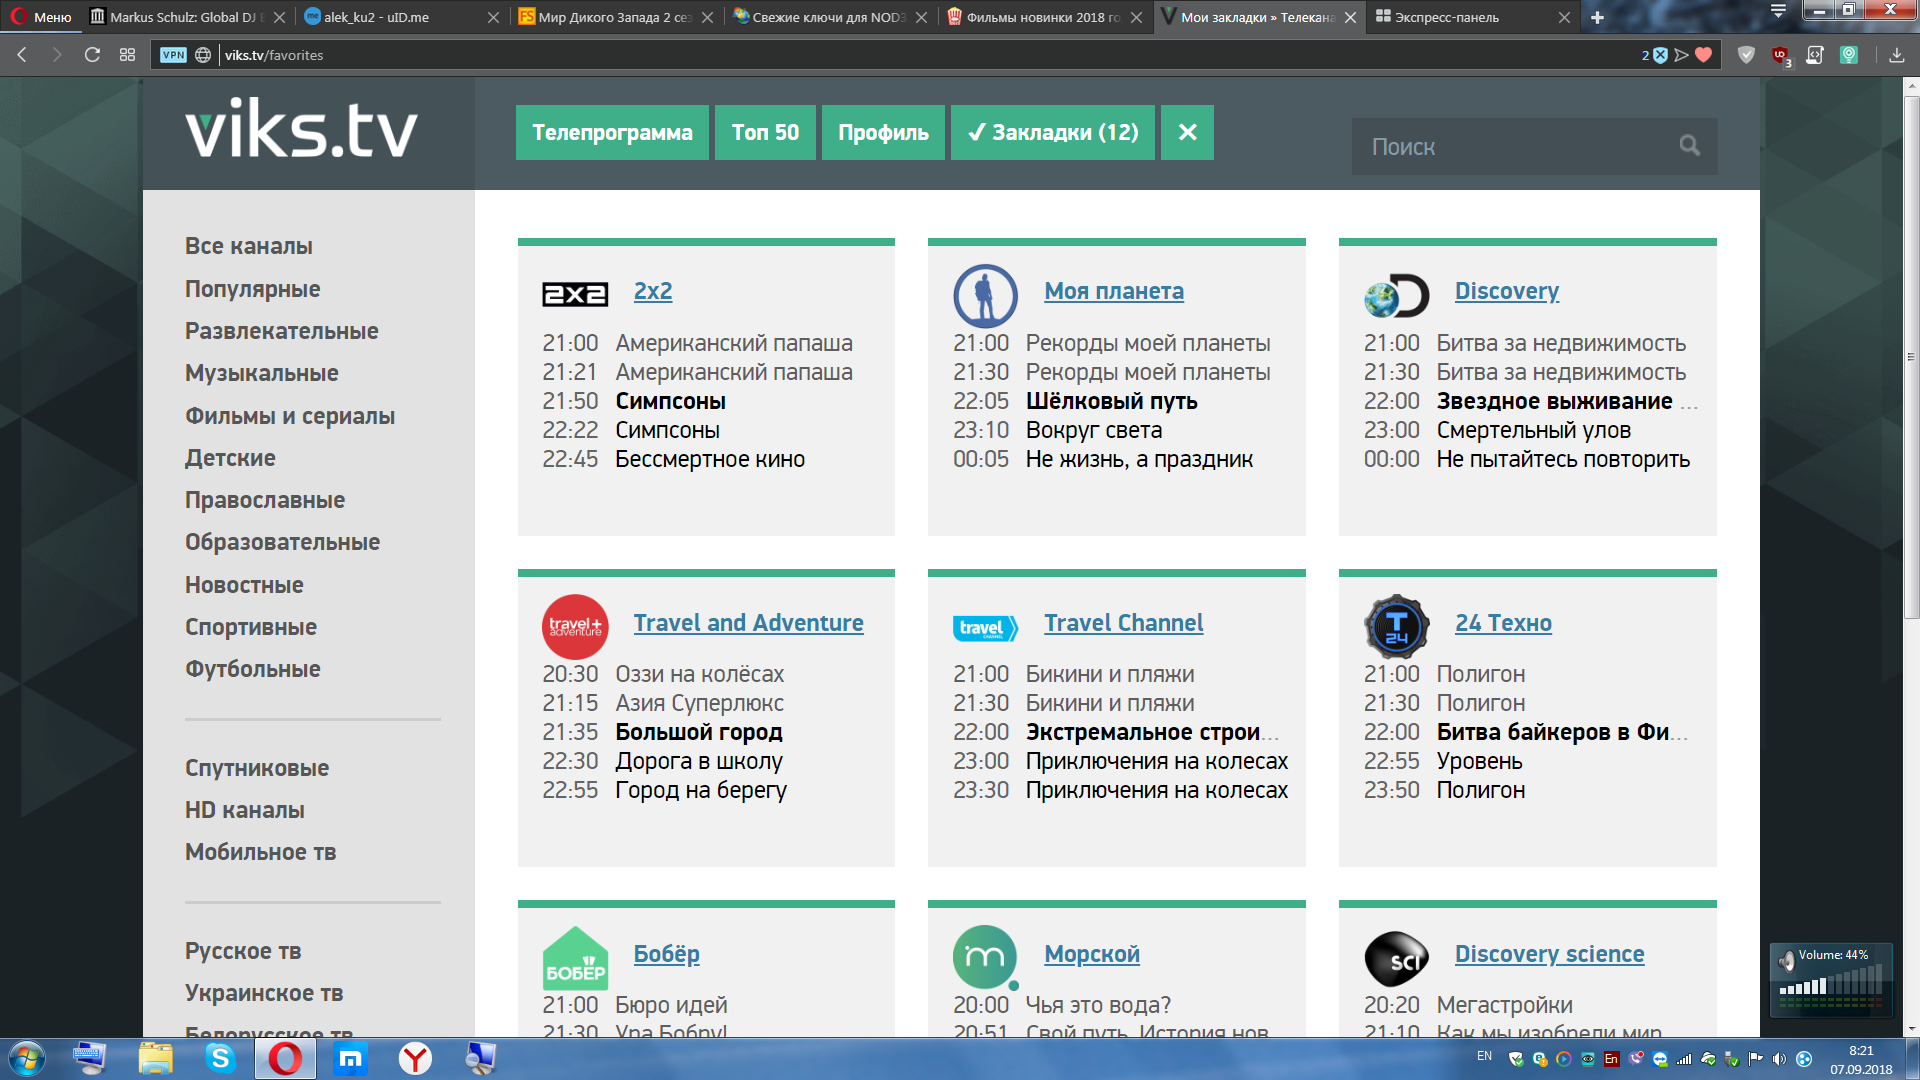Switch to the Экспресс-панель tab

tap(1447, 17)
